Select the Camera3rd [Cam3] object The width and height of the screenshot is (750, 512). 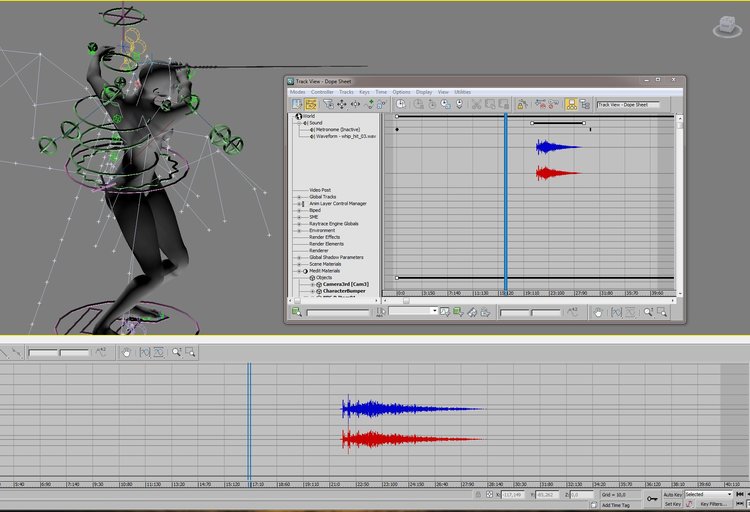tap(345, 284)
